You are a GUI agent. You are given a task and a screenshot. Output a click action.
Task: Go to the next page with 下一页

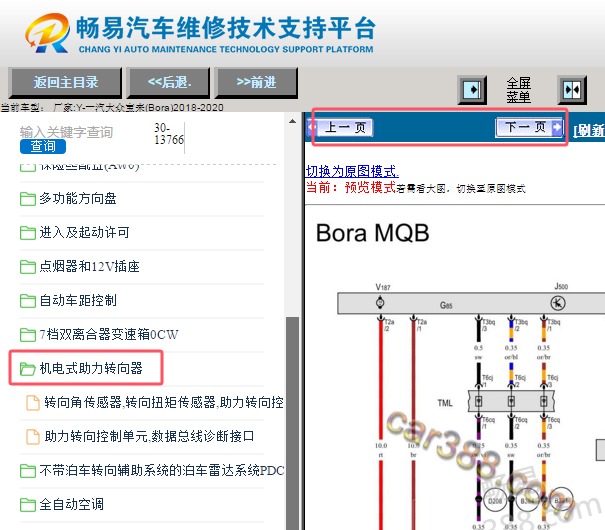coord(529,127)
